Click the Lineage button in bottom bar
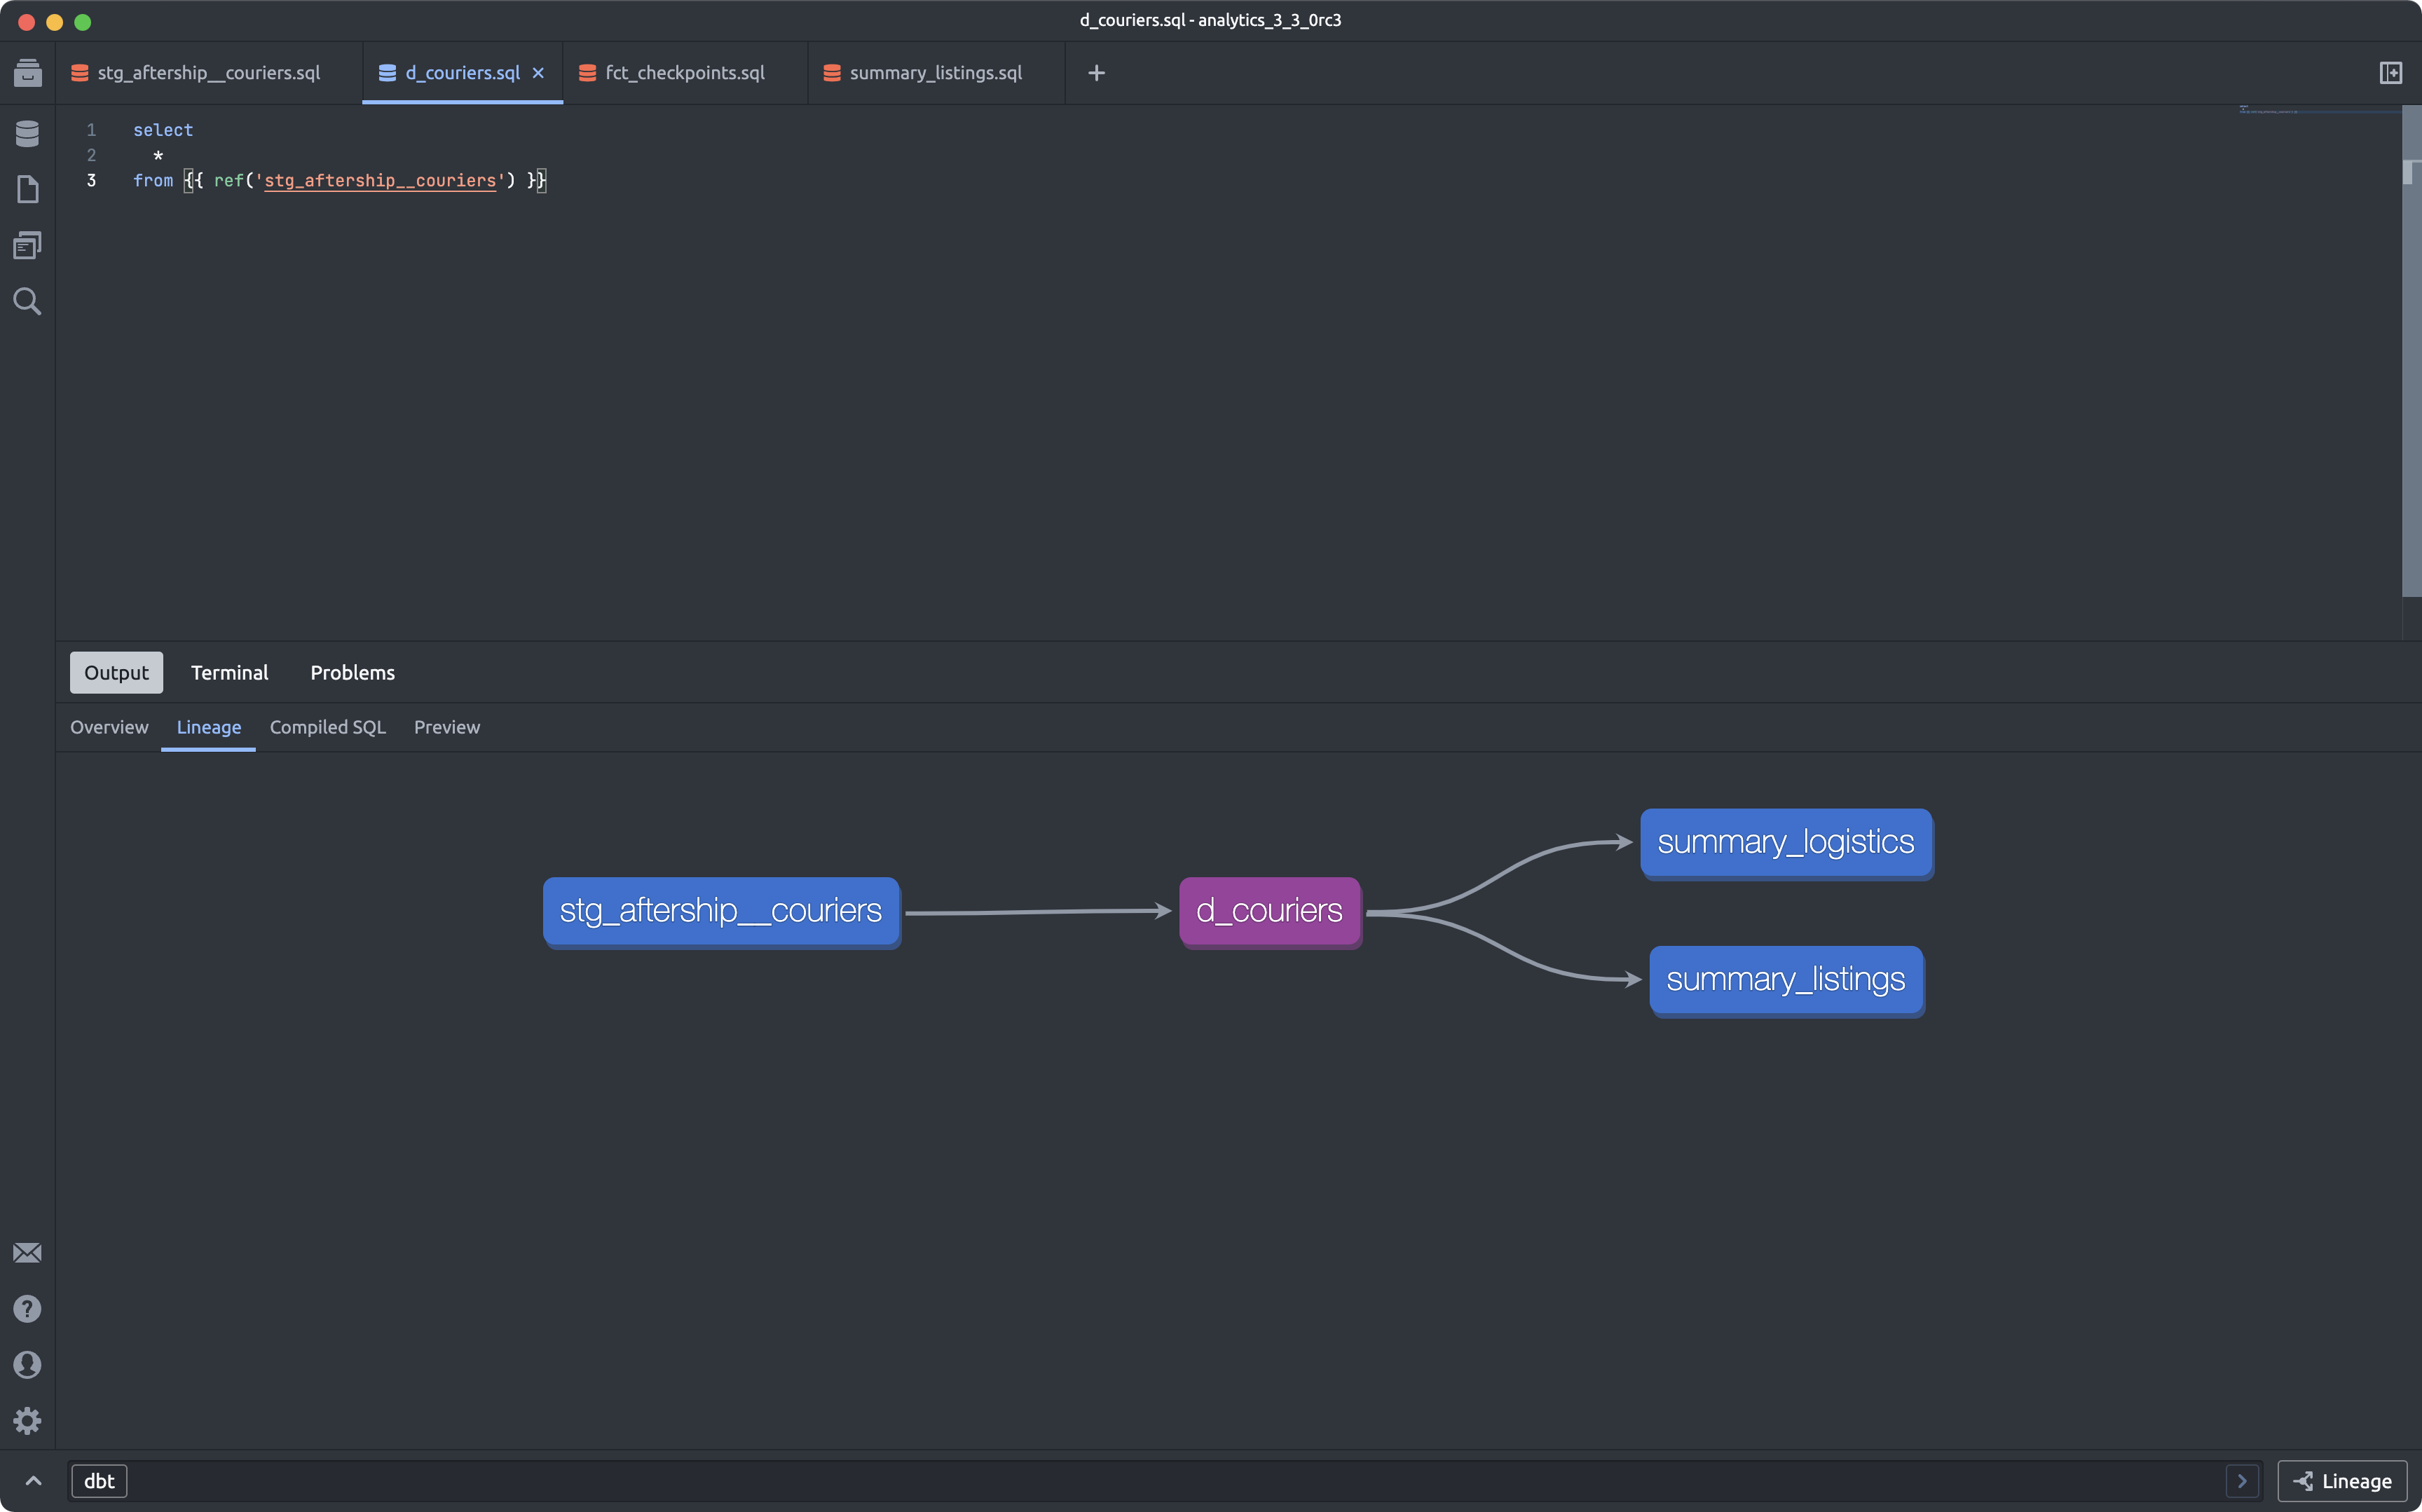 click(x=2342, y=1481)
